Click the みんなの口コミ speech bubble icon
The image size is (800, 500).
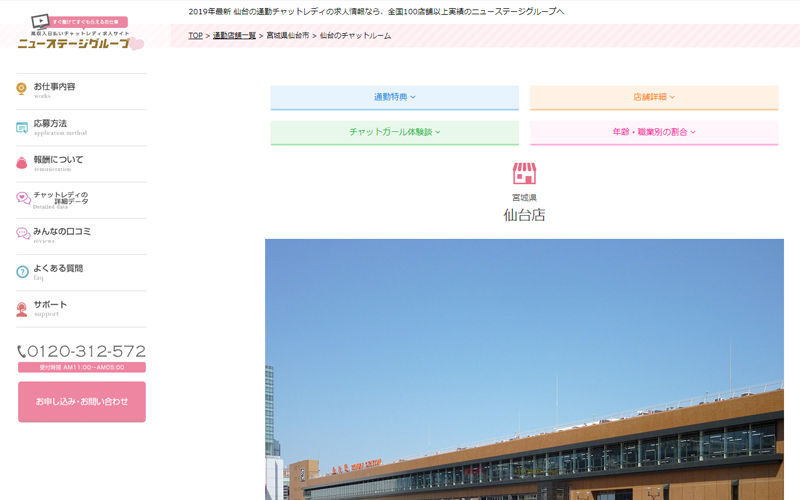click(x=23, y=234)
